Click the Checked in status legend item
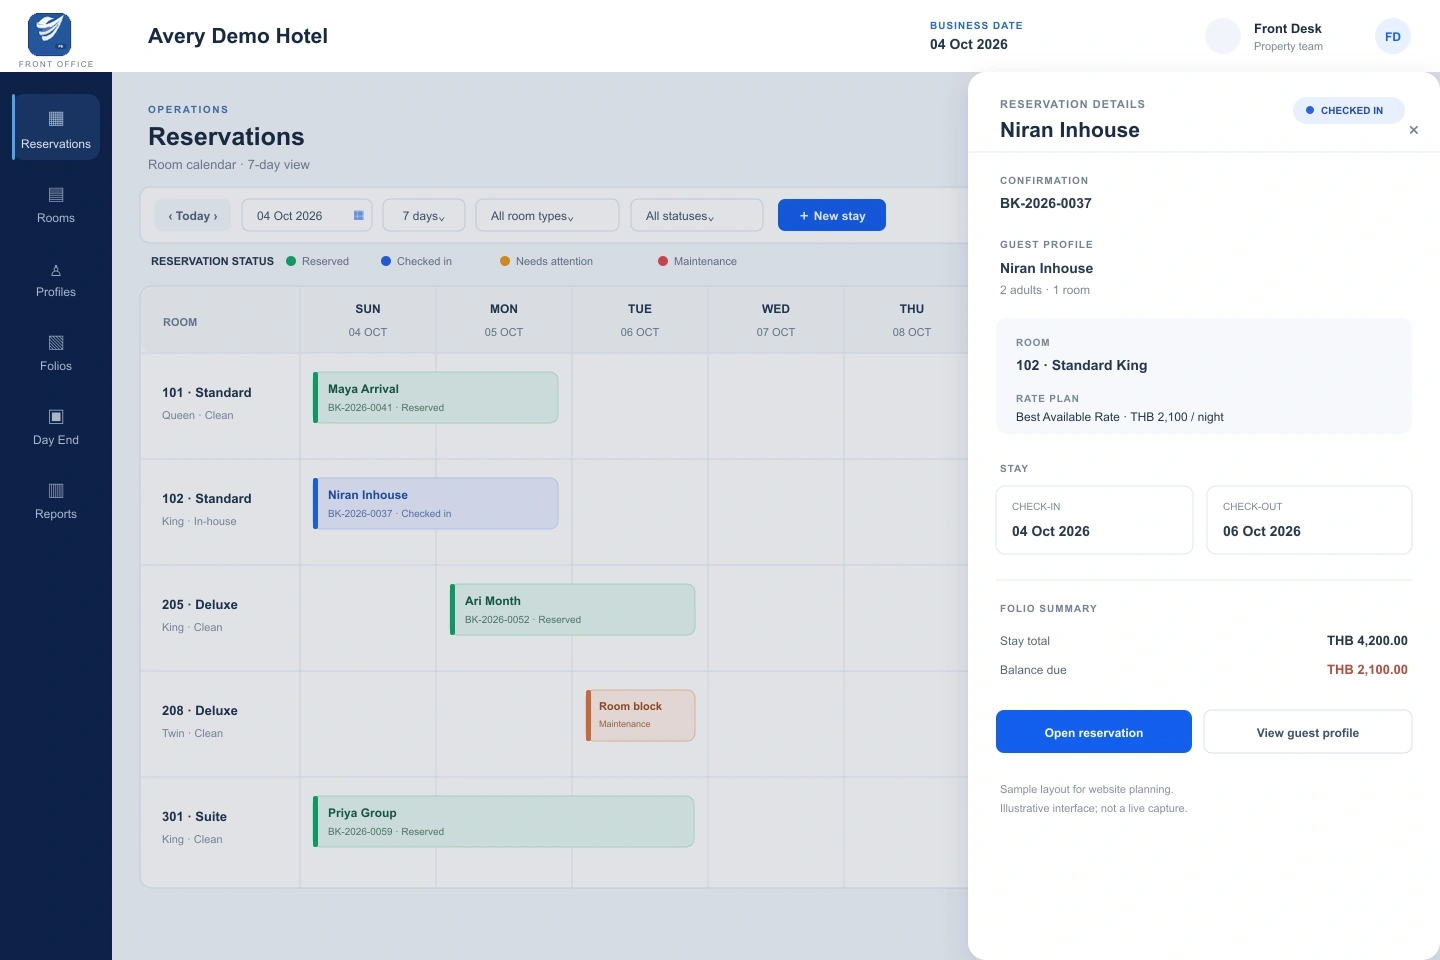1440x960 pixels. (417, 261)
